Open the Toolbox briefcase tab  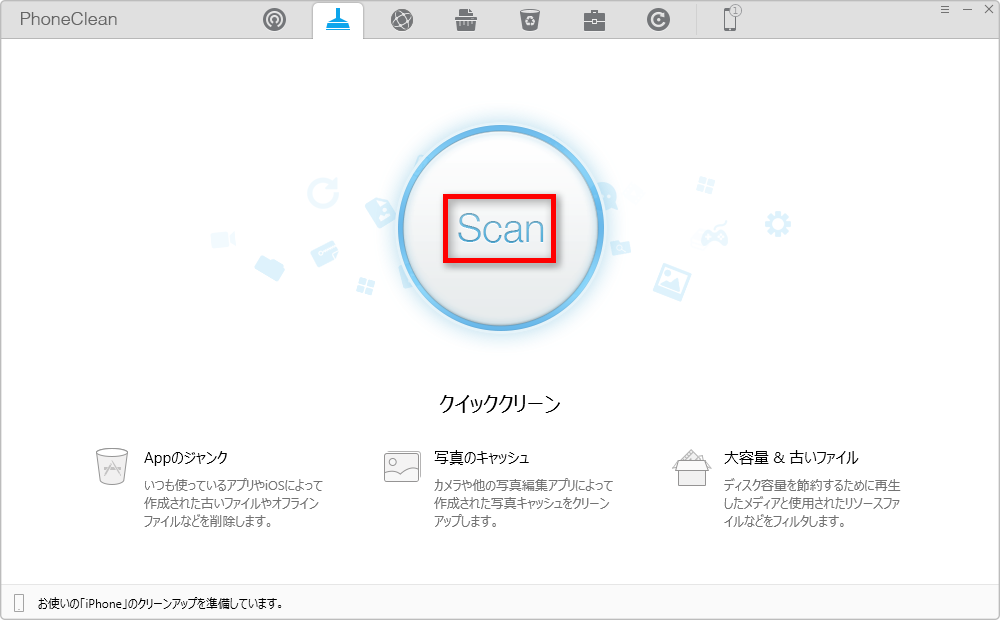594,20
